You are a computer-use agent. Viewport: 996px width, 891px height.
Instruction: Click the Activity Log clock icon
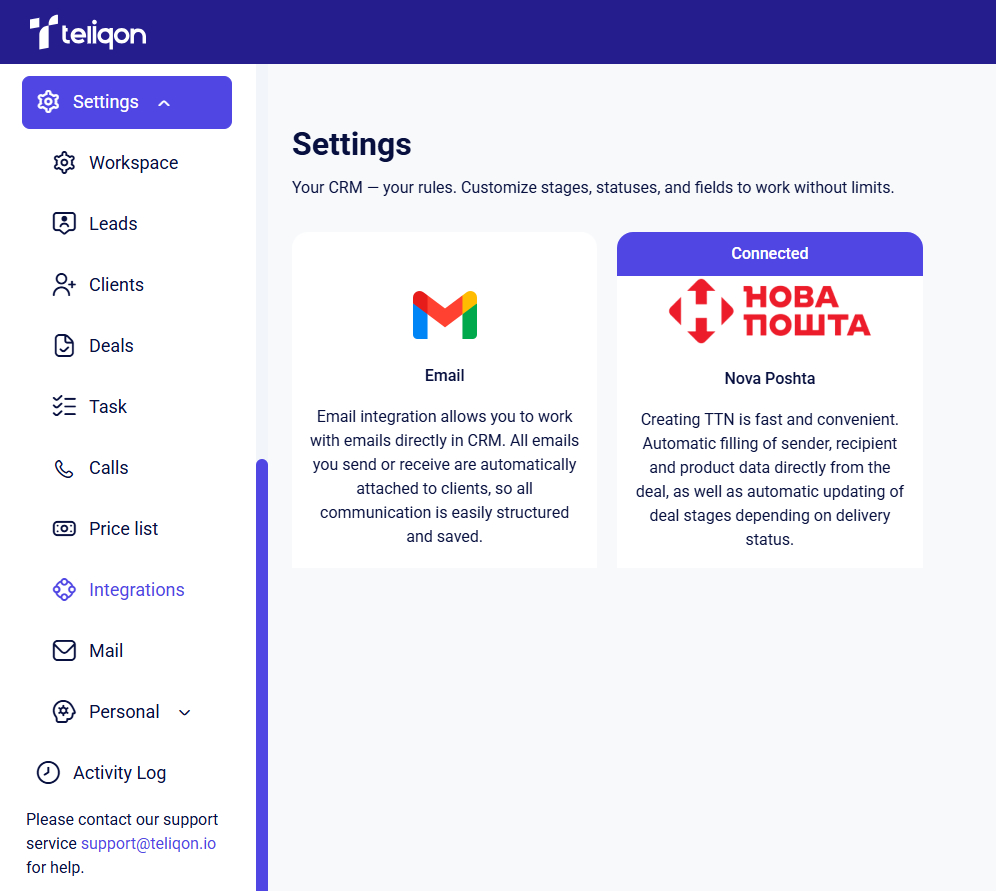(x=48, y=772)
